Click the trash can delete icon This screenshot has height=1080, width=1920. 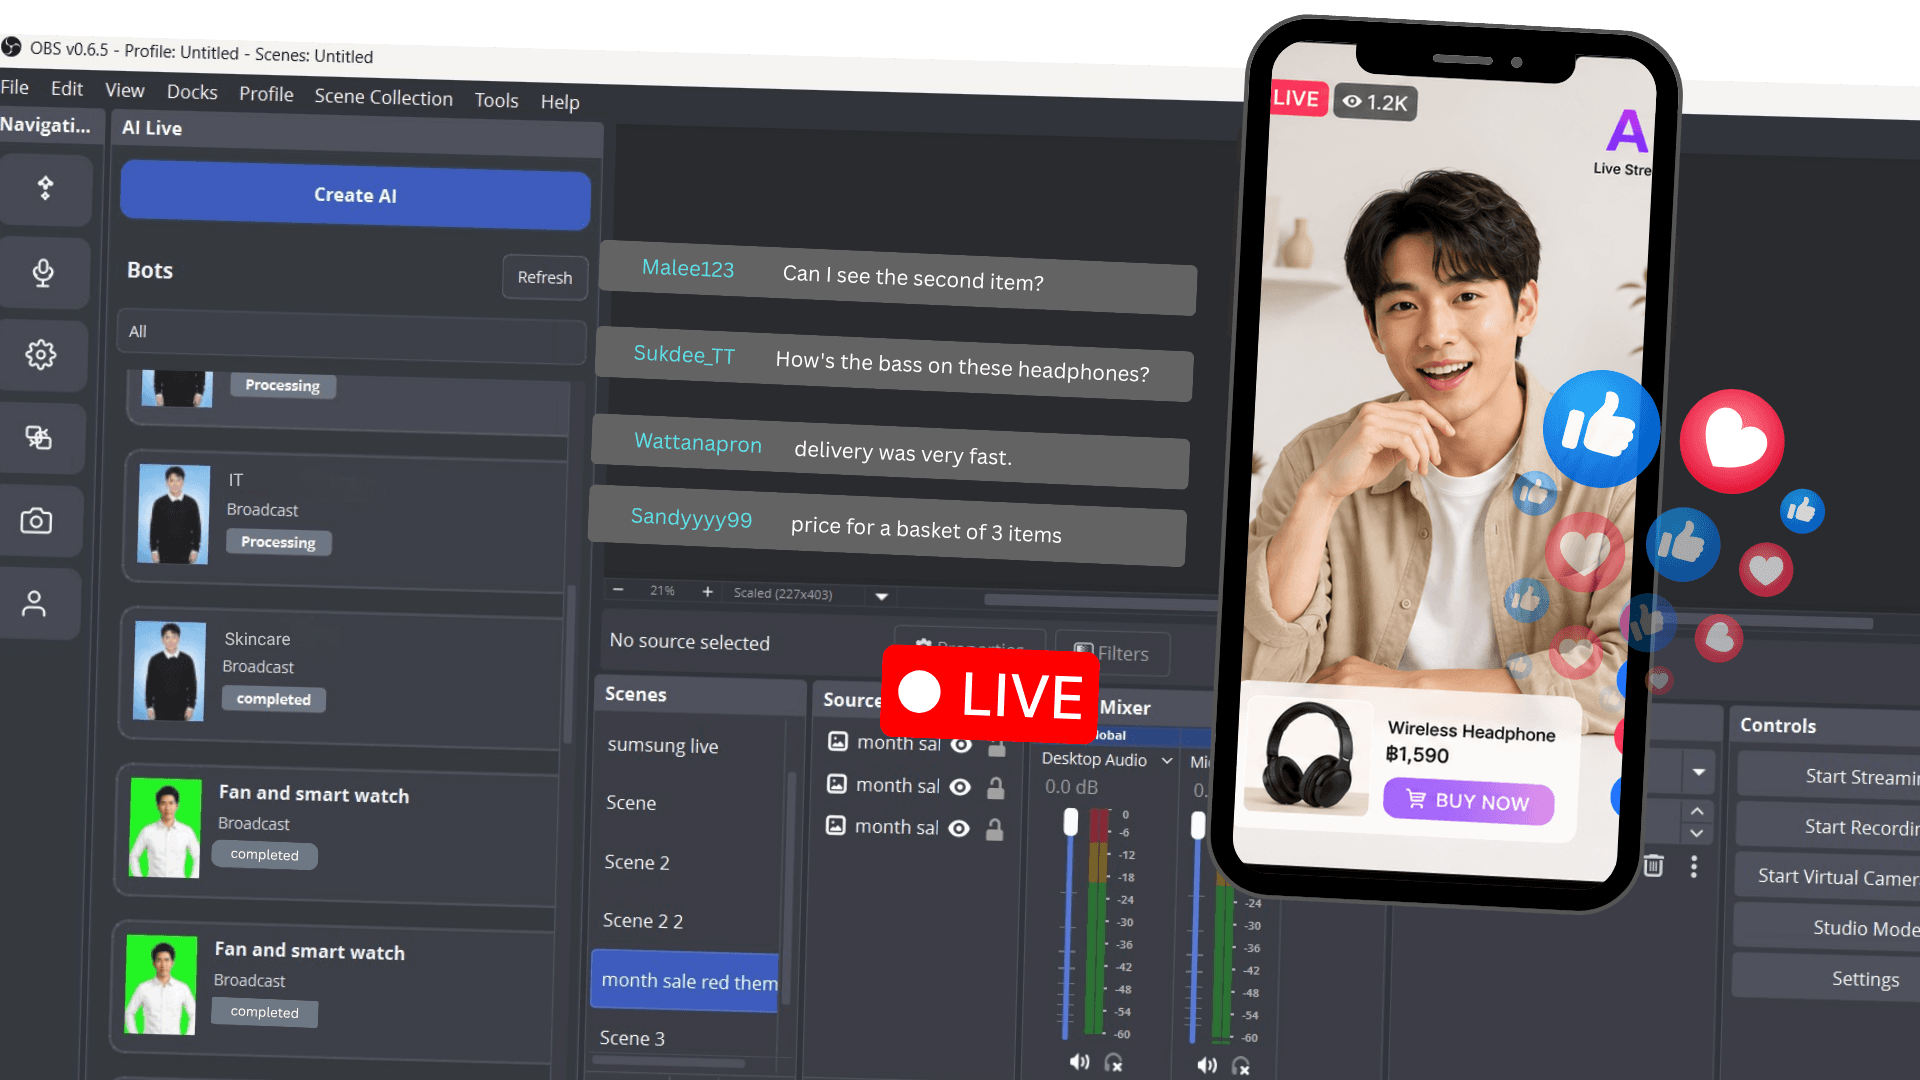(x=1653, y=865)
